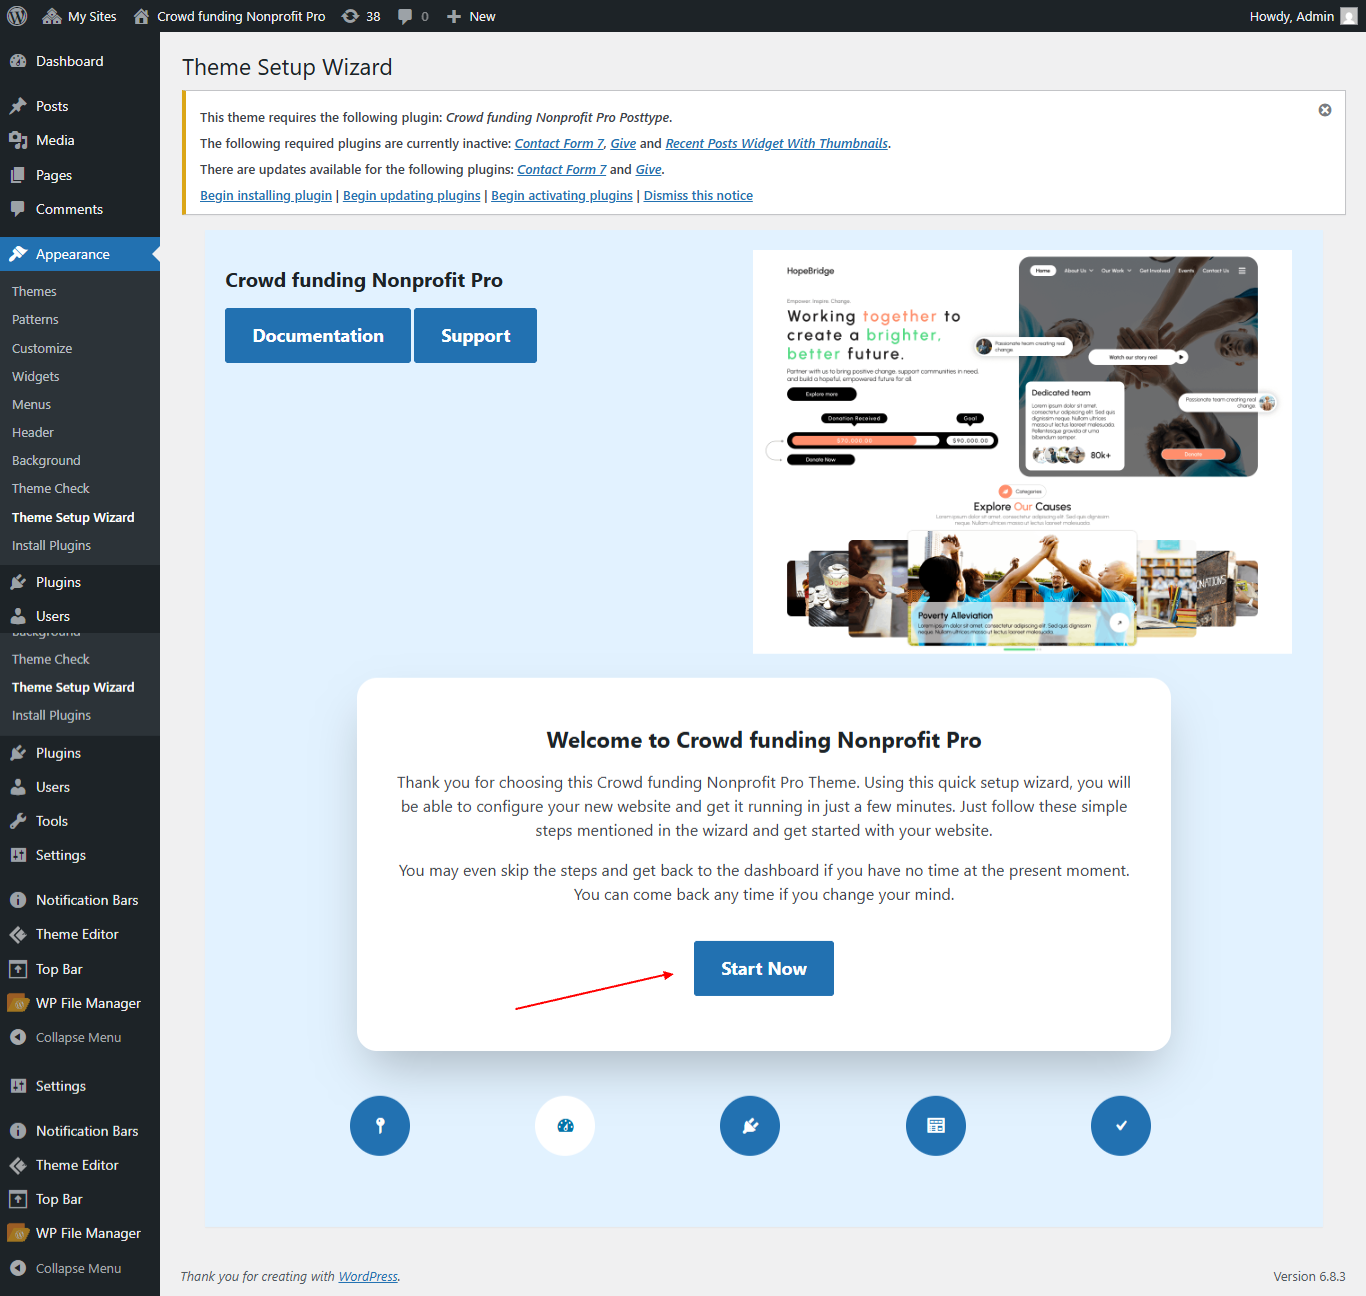1366x1296 pixels.
Task: Click the Begin installing plugin link
Action: [x=266, y=196]
